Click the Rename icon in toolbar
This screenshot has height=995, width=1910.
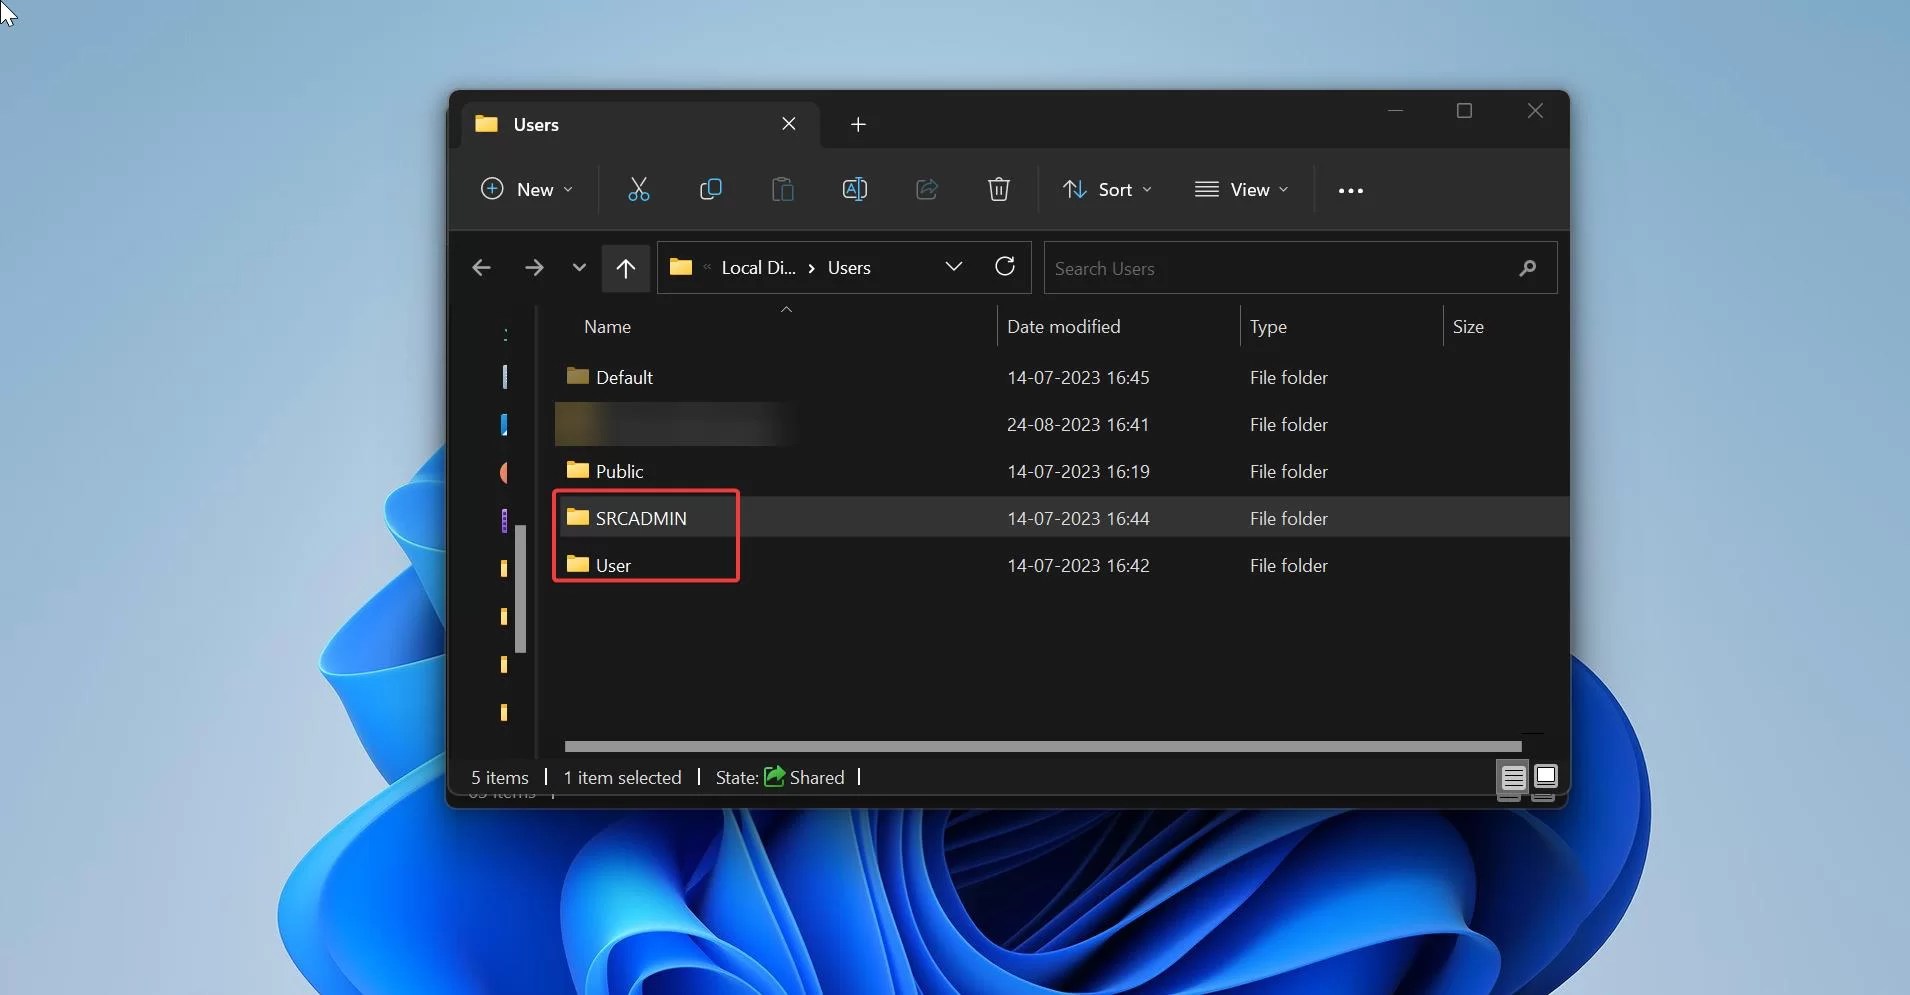[x=855, y=189]
